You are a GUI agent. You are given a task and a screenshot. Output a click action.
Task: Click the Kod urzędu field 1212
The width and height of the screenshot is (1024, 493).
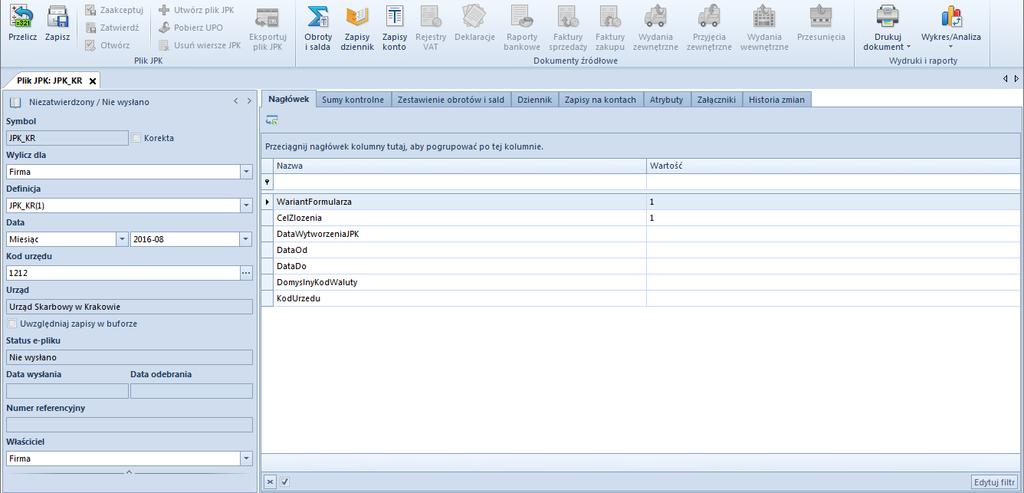click(x=123, y=273)
